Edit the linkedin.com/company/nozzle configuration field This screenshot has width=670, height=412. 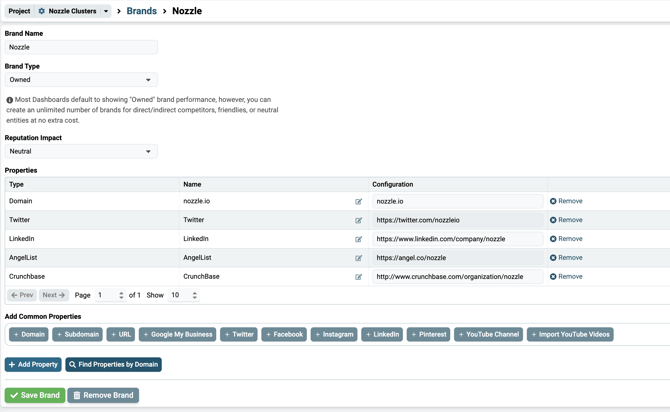pos(458,239)
